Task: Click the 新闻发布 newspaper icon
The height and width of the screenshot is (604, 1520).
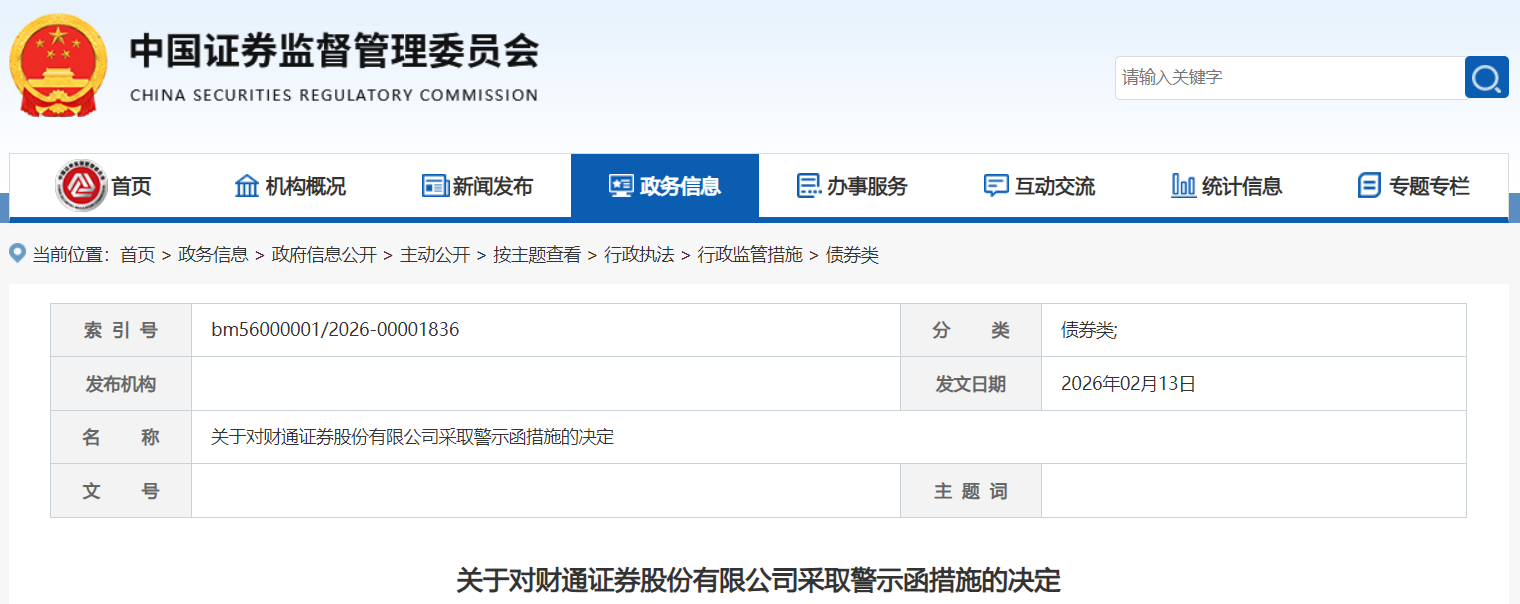Action: (435, 186)
